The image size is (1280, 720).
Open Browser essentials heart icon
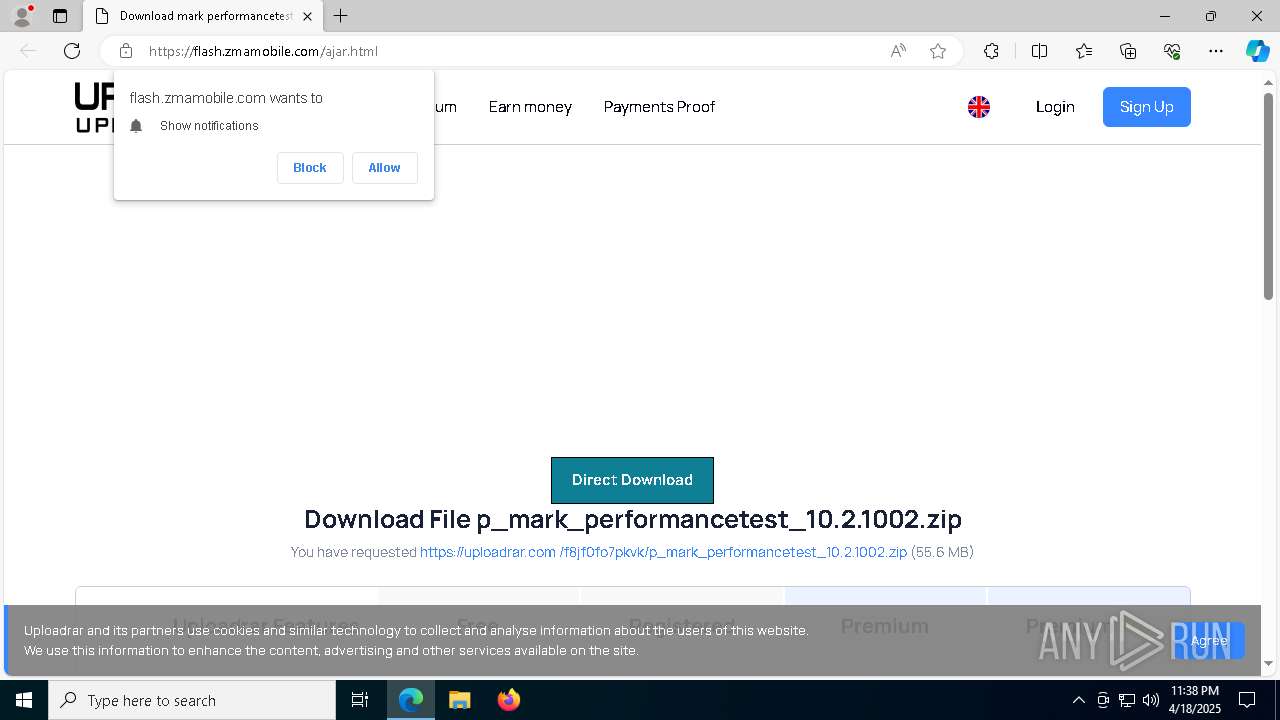tap(1172, 51)
